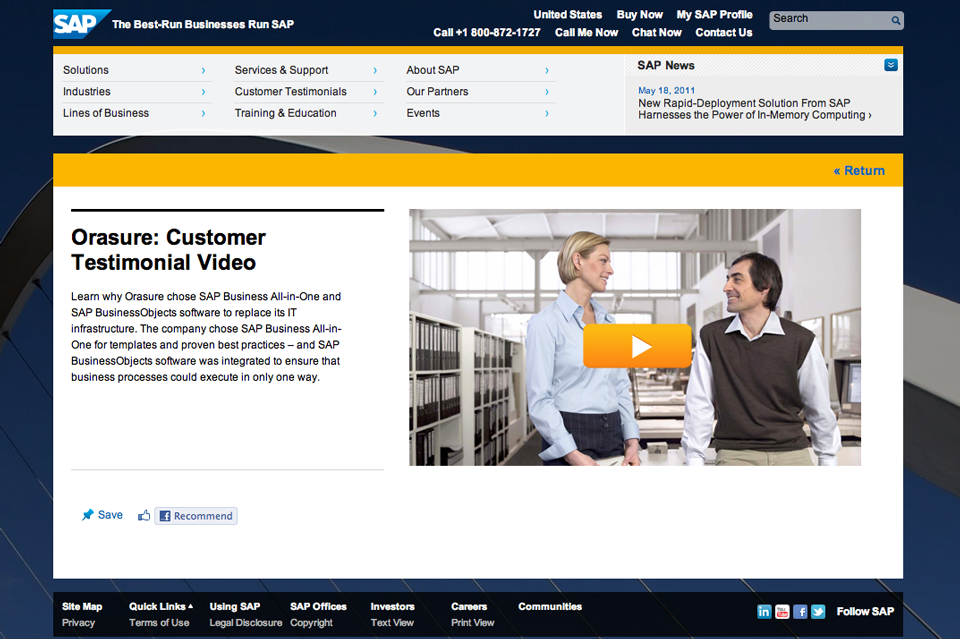This screenshot has height=639, width=960.
Task: Click the Communities footer link
Action: pyautogui.click(x=550, y=607)
